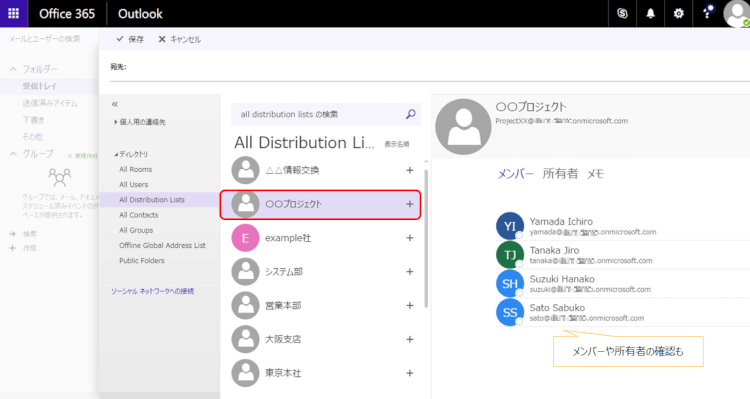Open the 表示名順 sort dropdown
750x399 pixels.
397,144
